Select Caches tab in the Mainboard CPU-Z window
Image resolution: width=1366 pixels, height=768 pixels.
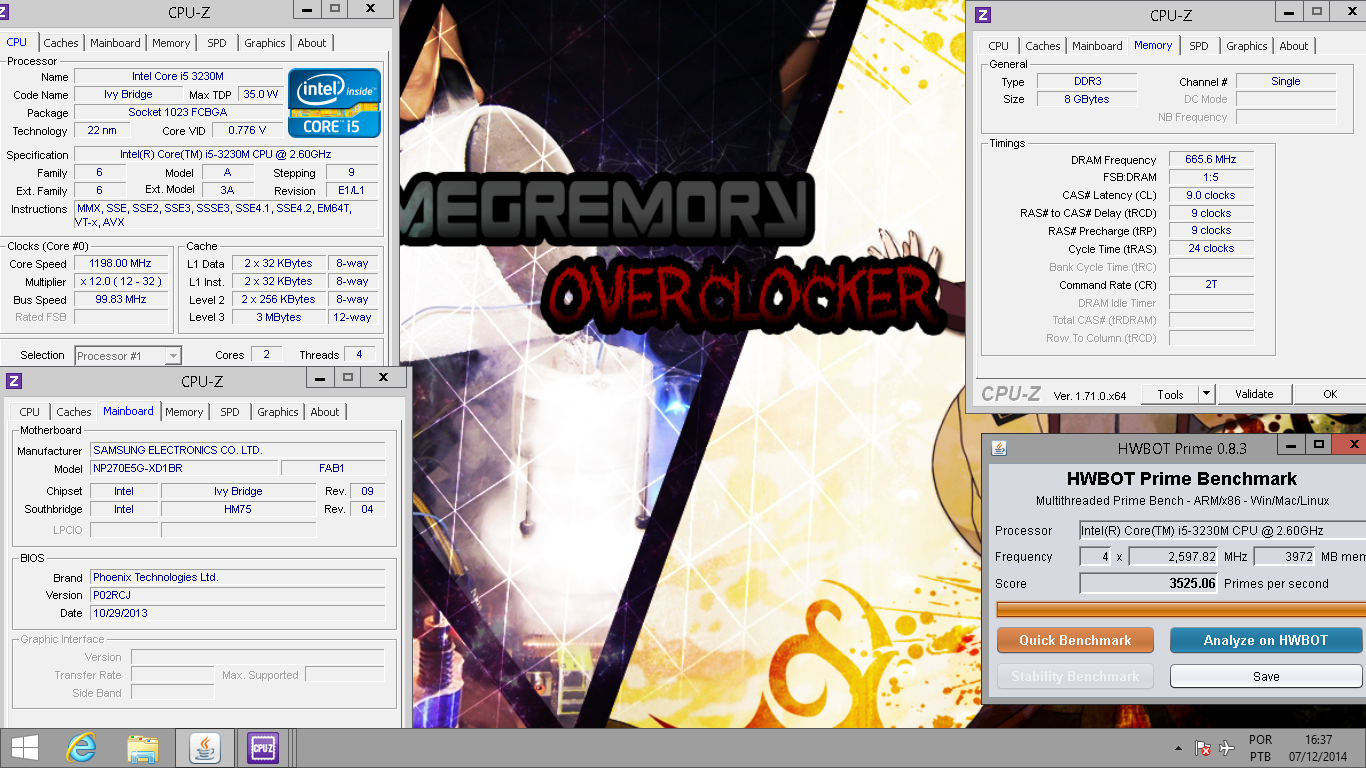click(x=74, y=412)
